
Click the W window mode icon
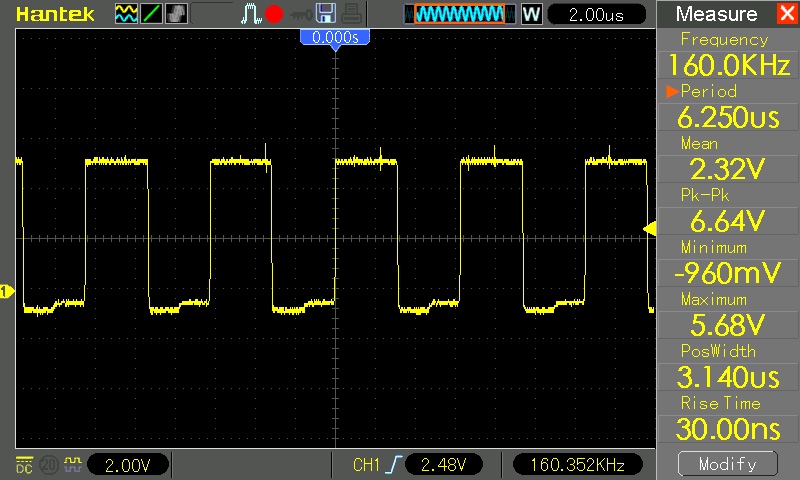click(x=531, y=14)
